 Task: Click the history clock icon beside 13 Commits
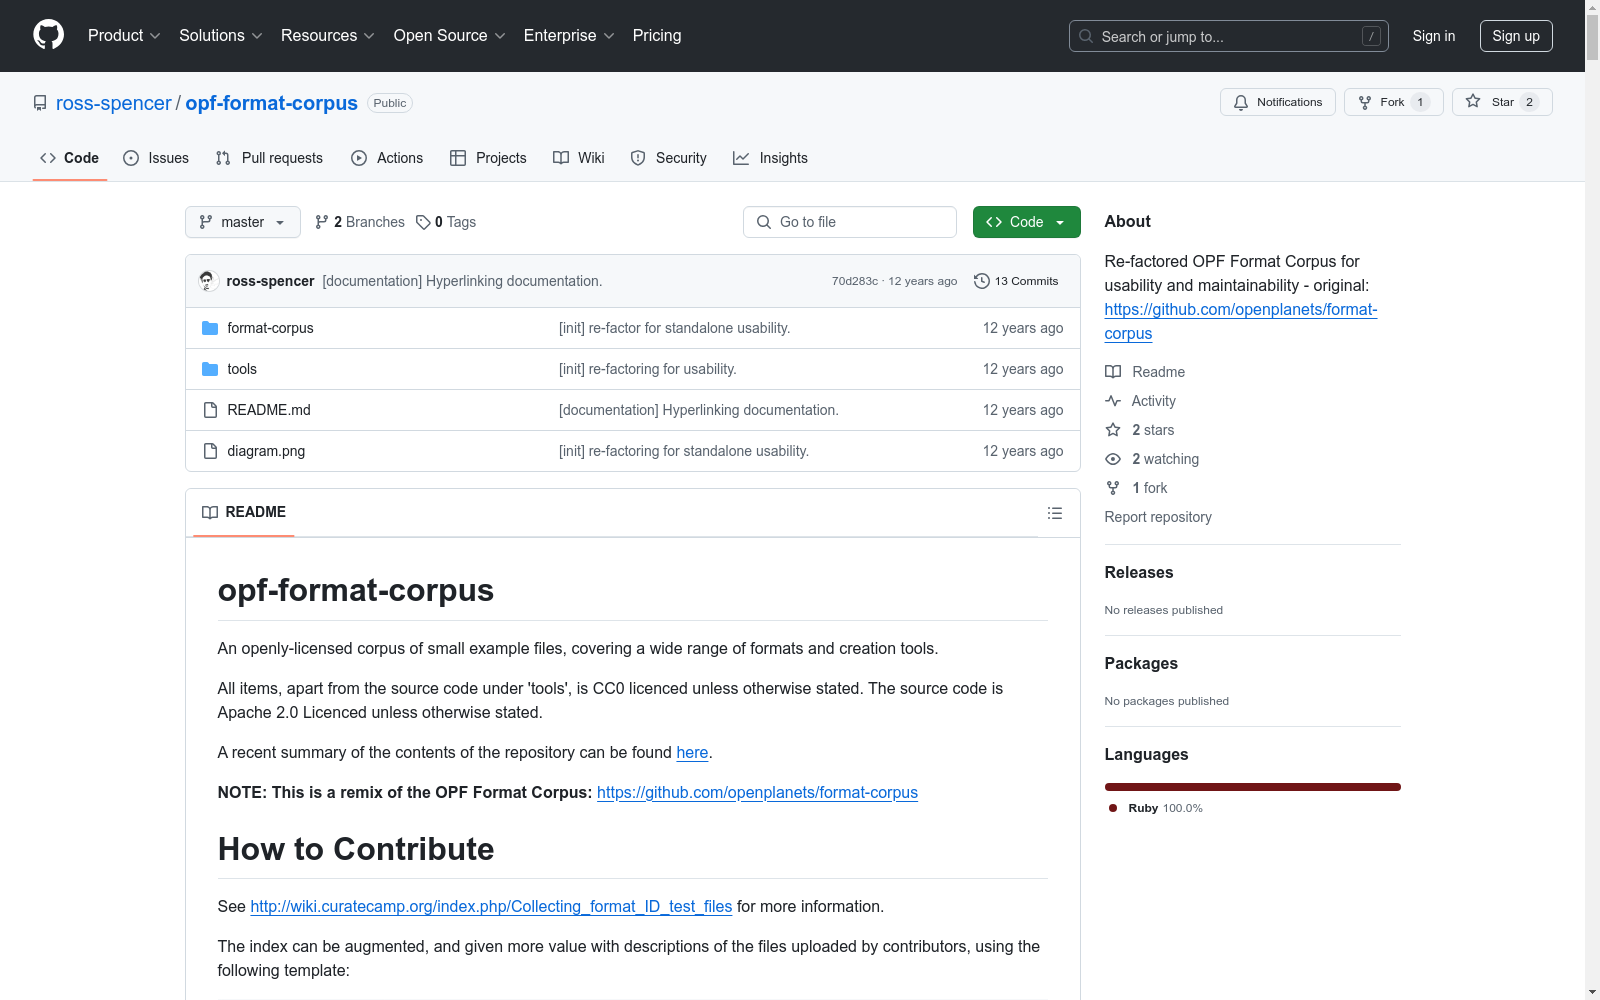(x=982, y=281)
